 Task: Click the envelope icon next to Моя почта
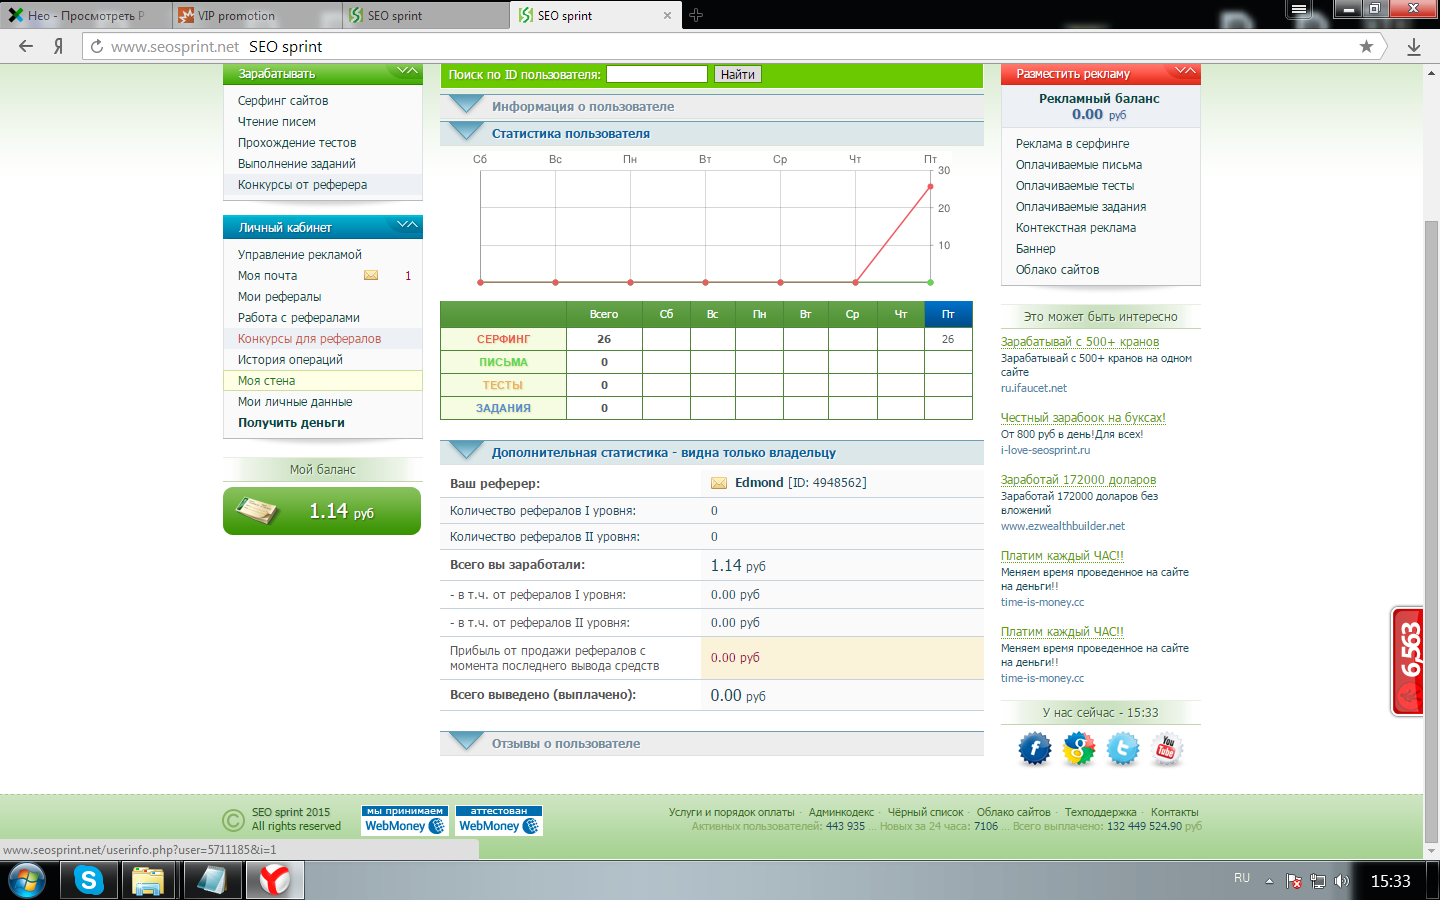tap(371, 275)
